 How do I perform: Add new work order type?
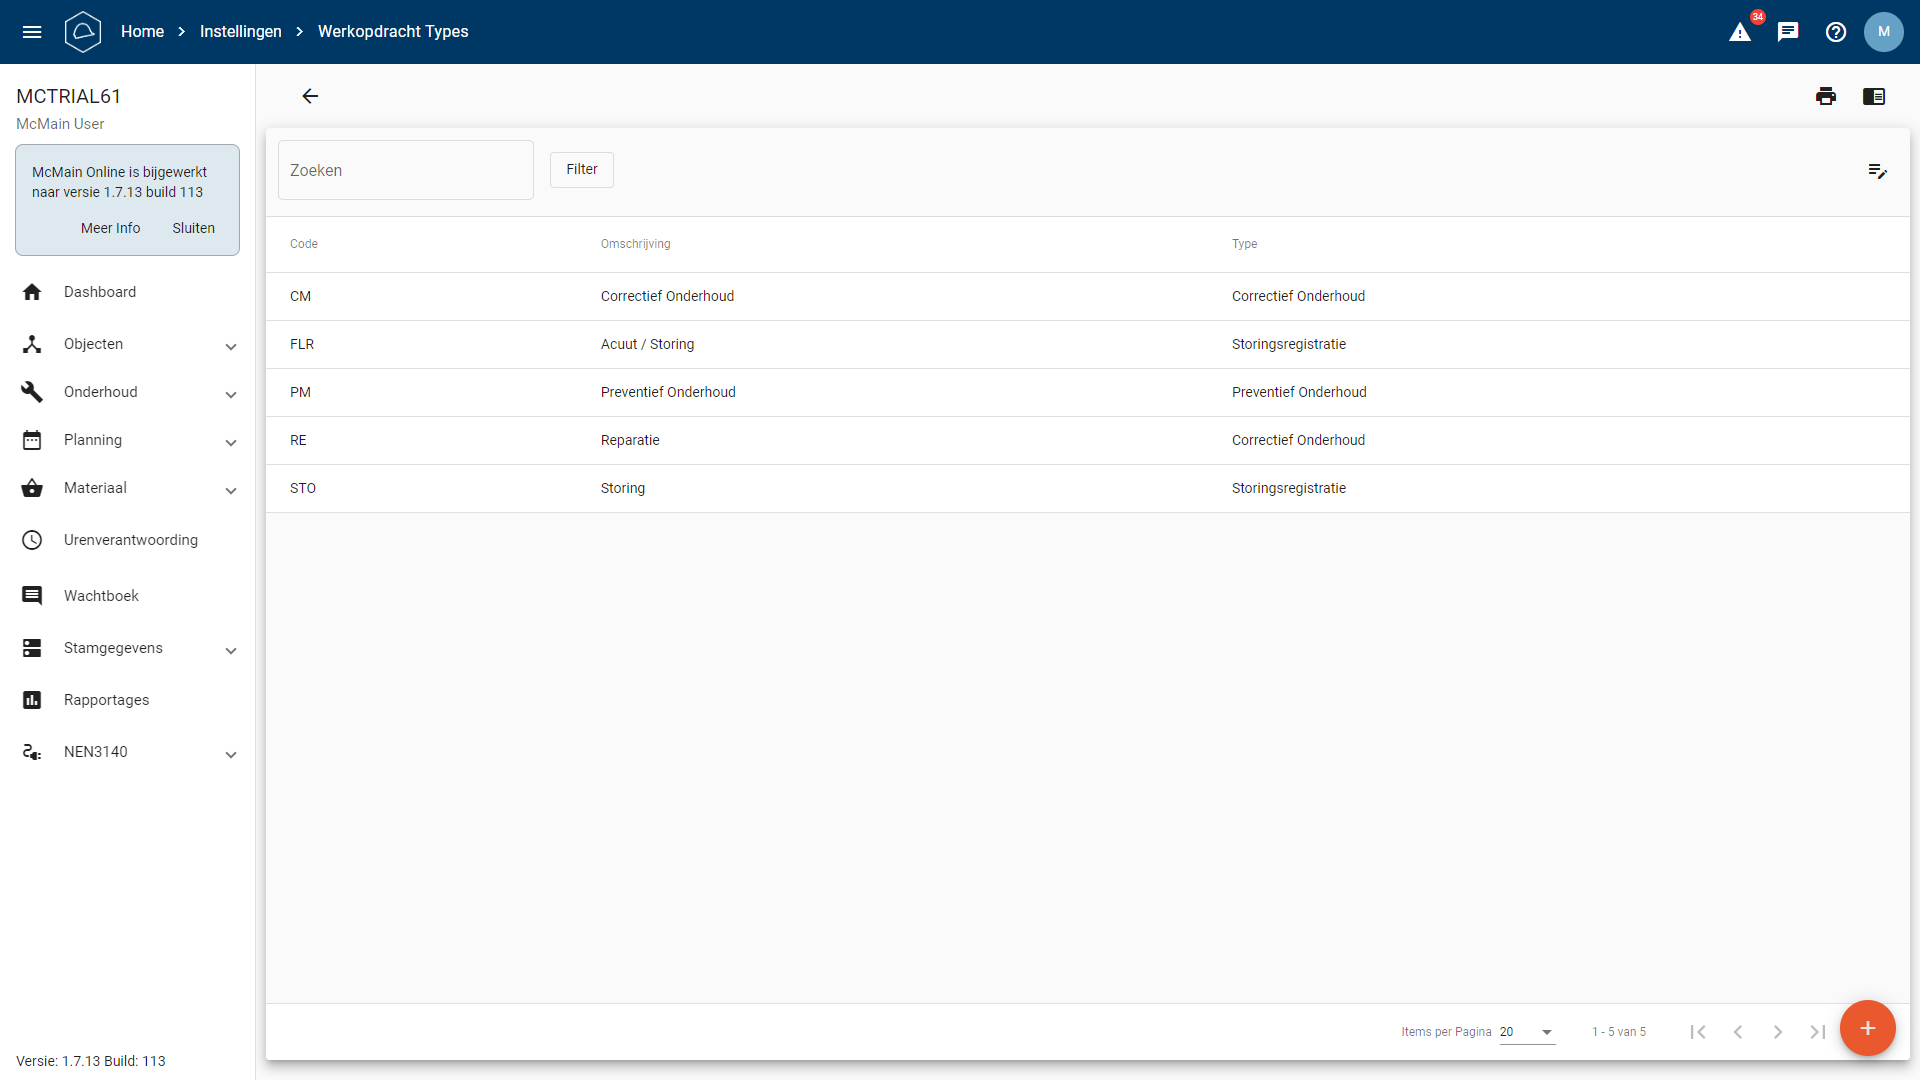(x=1867, y=1028)
